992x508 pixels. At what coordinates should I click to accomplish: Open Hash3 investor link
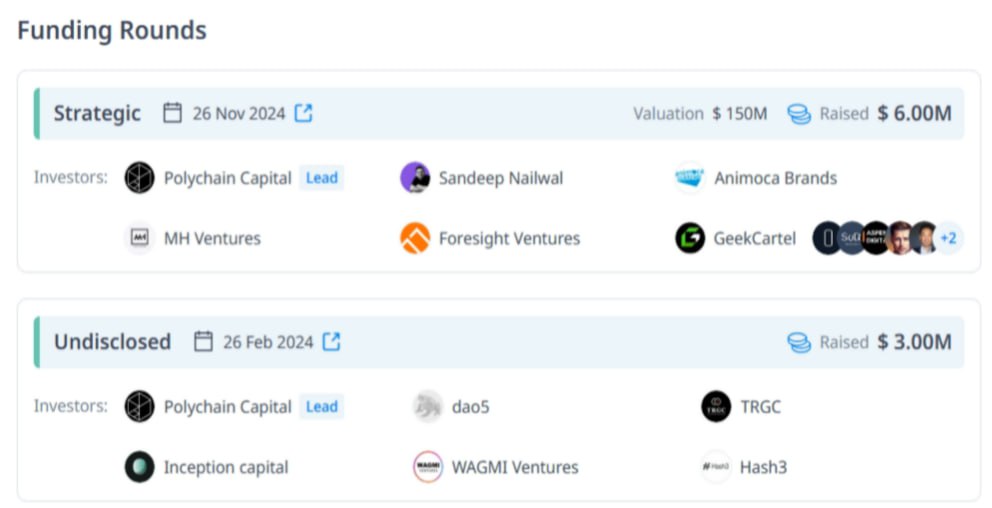pyautogui.click(x=763, y=468)
